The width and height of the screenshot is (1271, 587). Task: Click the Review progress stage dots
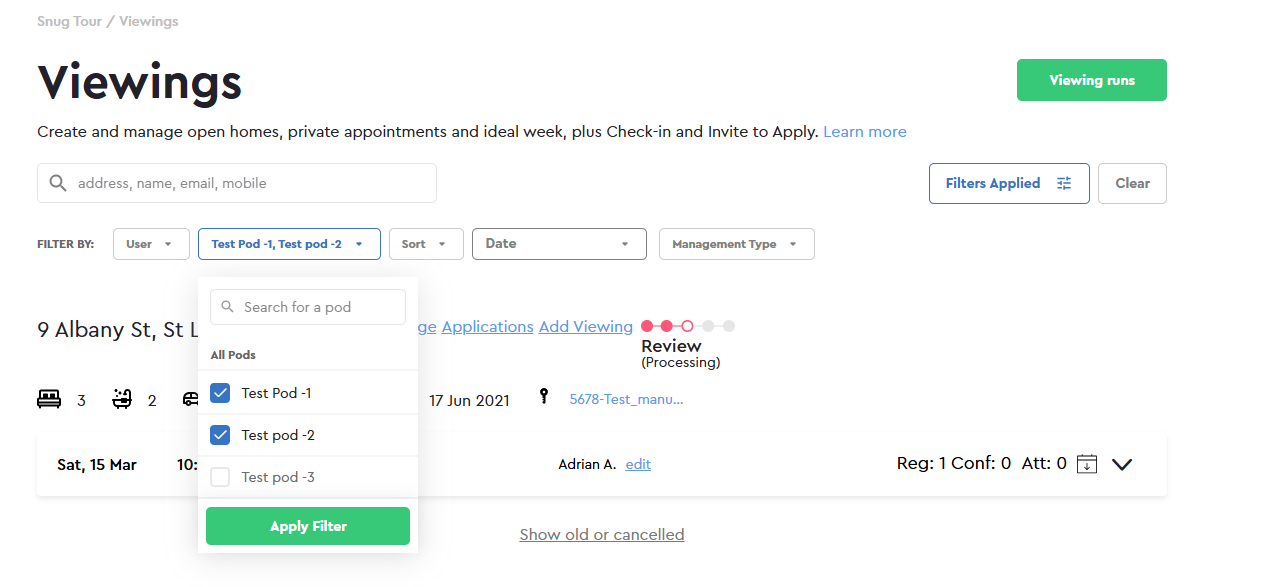688,326
